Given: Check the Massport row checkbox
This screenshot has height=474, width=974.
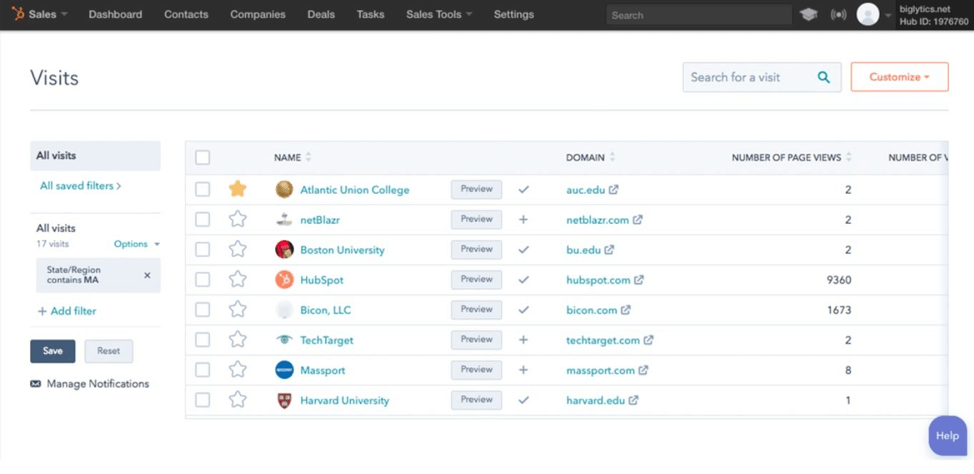Looking at the screenshot, I should [x=203, y=370].
